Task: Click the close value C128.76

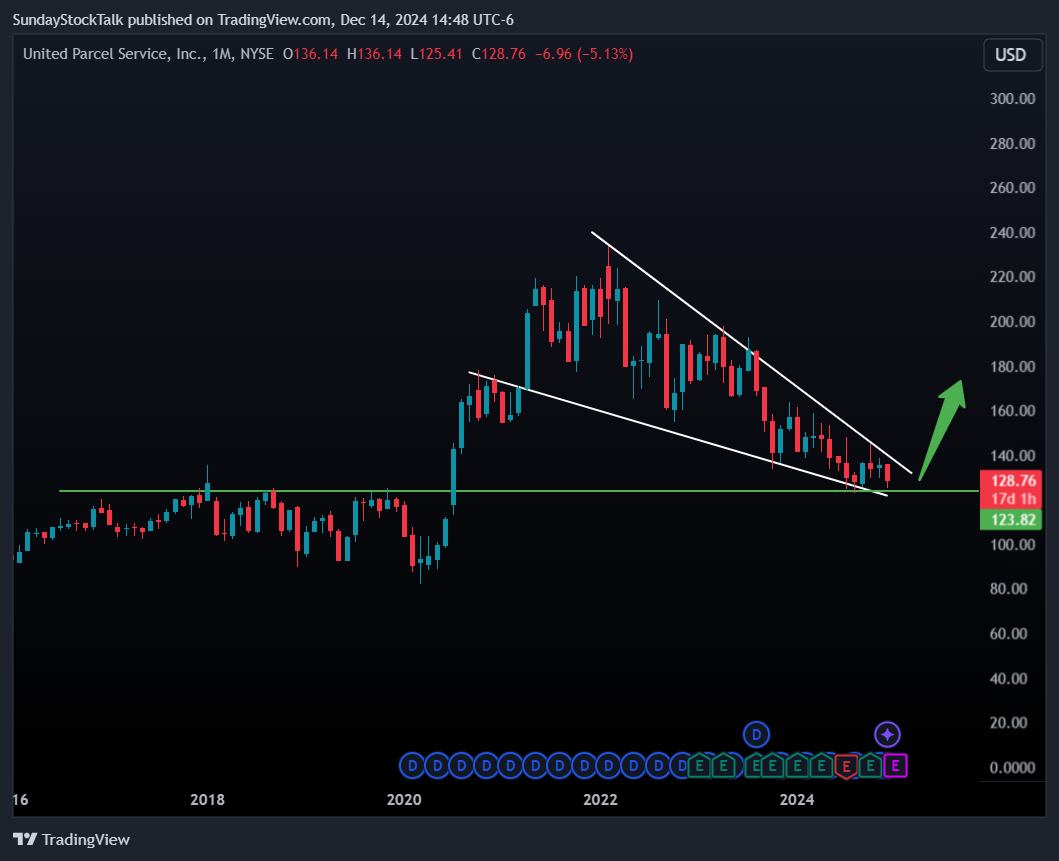Action: click(498, 54)
